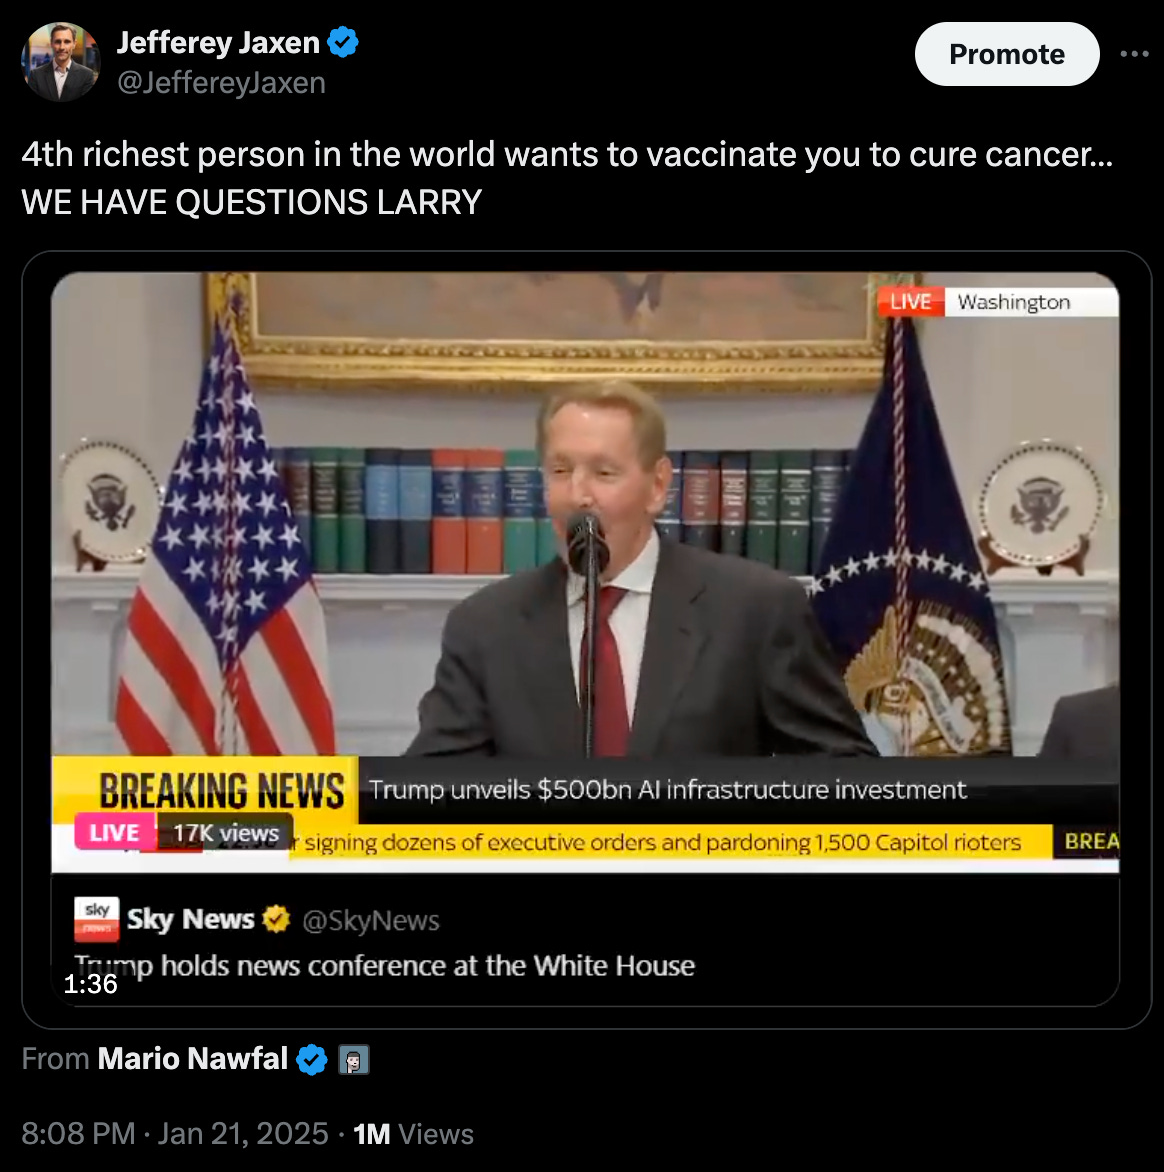1164x1172 pixels.
Task: Click the pink LIVE badge on video
Action: tap(114, 832)
